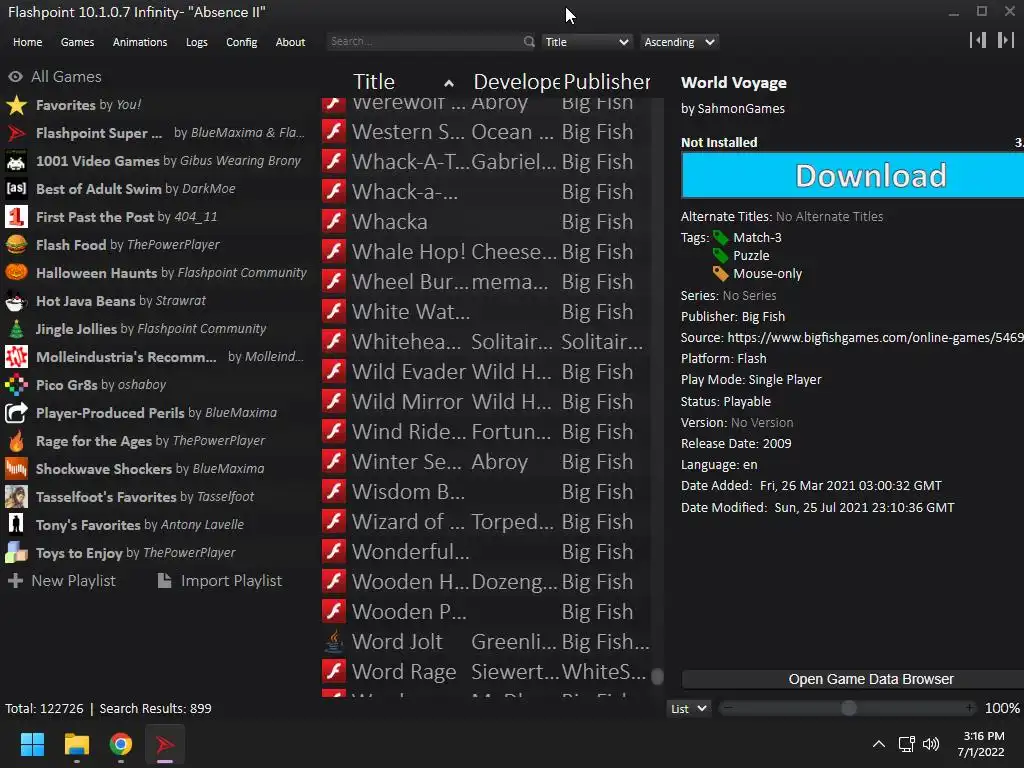Screen dimensions: 1024x768
Task: Click the search magnifier icon
Action: tap(529, 42)
